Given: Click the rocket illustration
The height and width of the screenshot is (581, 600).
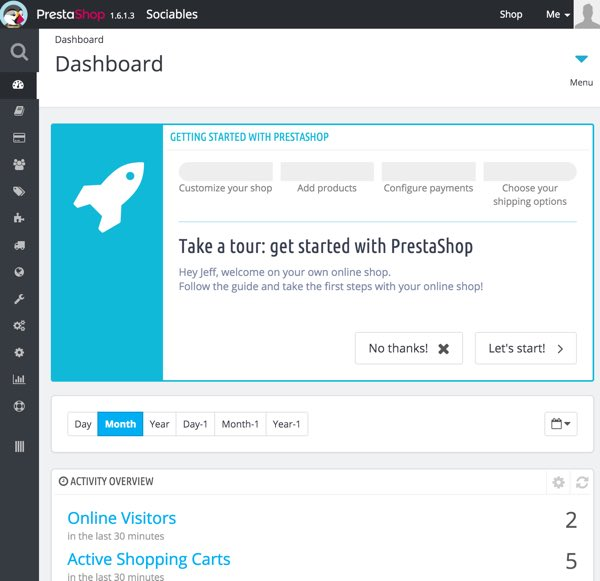Looking at the screenshot, I should tap(109, 197).
